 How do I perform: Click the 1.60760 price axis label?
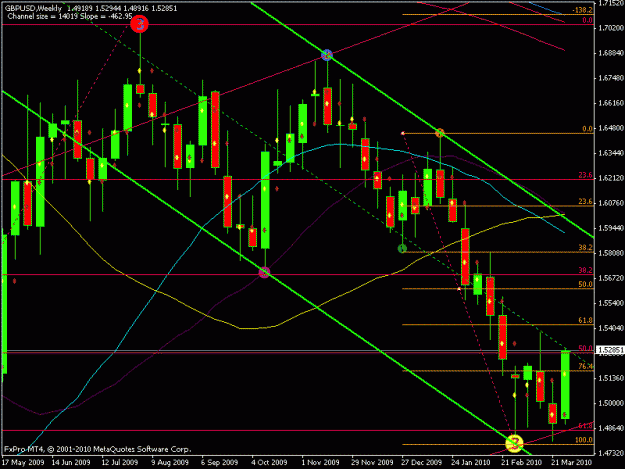(x=611, y=203)
